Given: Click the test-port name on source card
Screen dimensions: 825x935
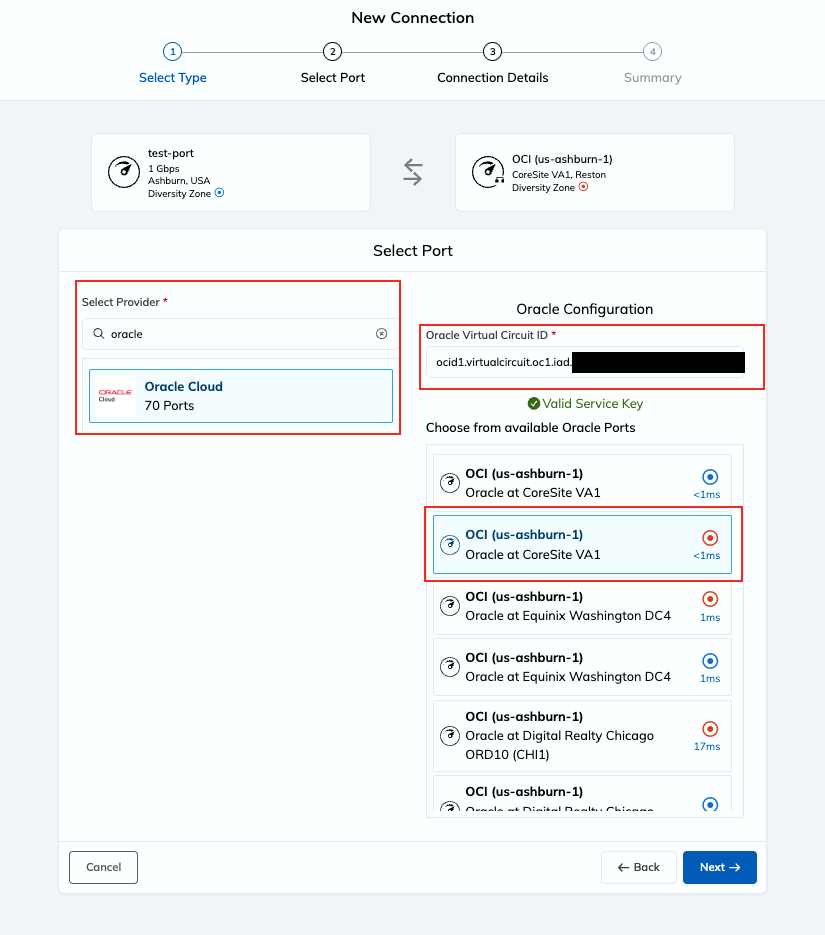Looking at the screenshot, I should [170, 153].
